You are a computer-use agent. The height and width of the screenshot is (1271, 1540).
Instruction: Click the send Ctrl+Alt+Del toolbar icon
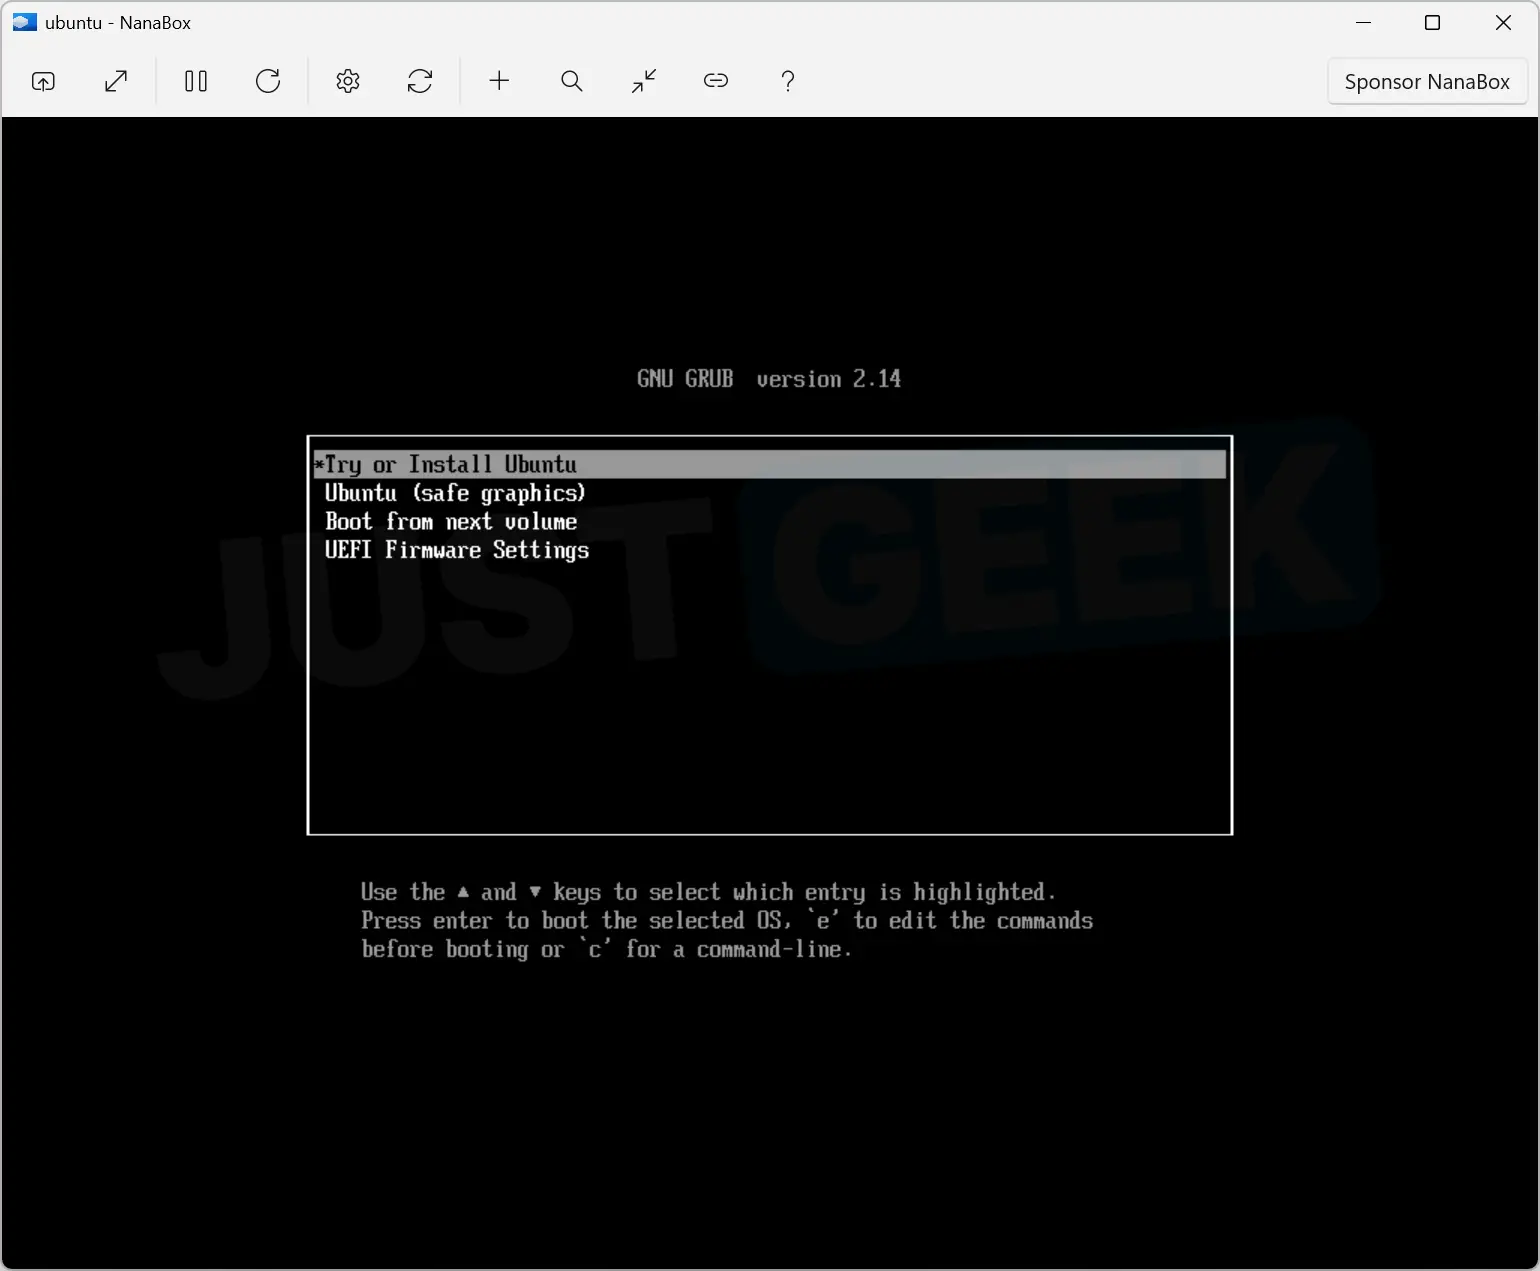tap(43, 81)
